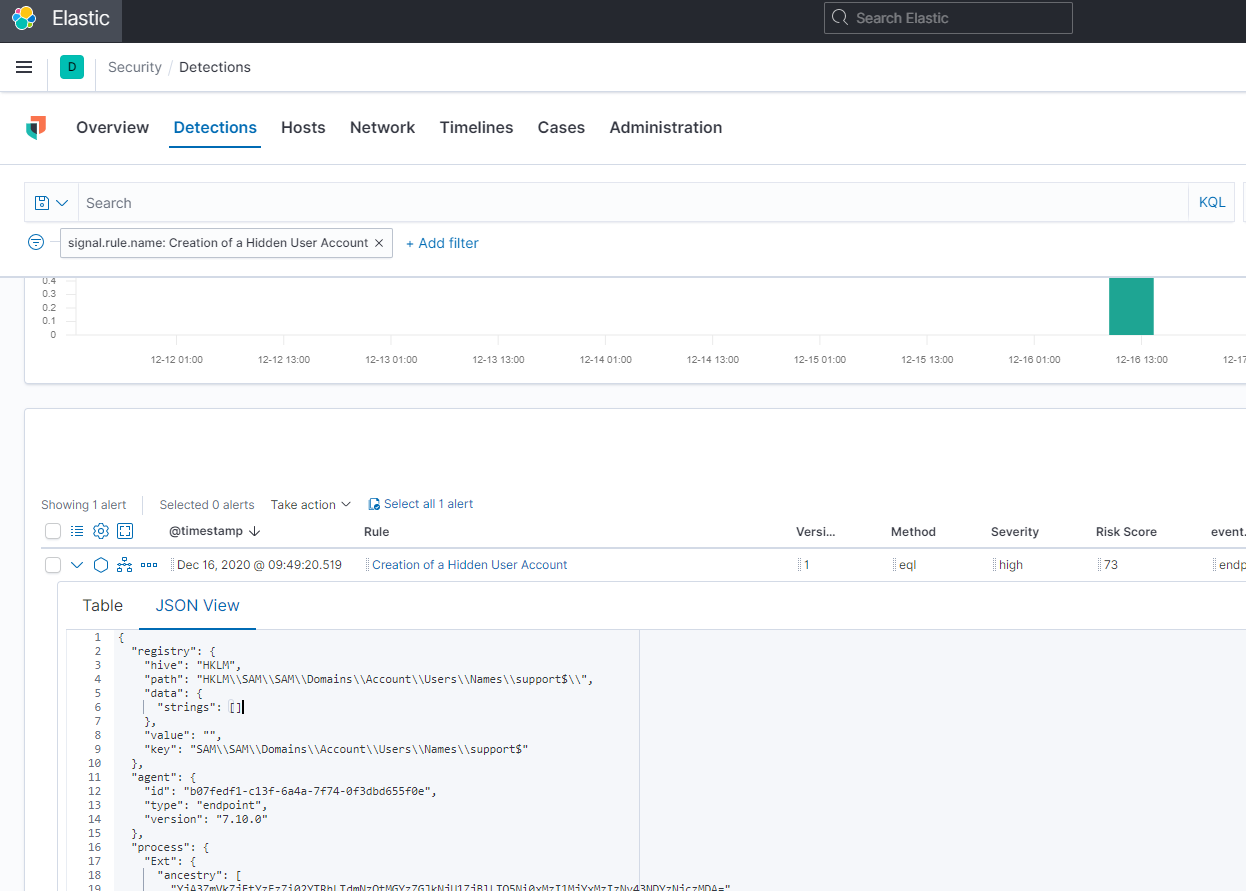Viewport: 1246px width, 891px height.
Task: Click the green histogram bar
Action: pyautogui.click(x=1131, y=306)
